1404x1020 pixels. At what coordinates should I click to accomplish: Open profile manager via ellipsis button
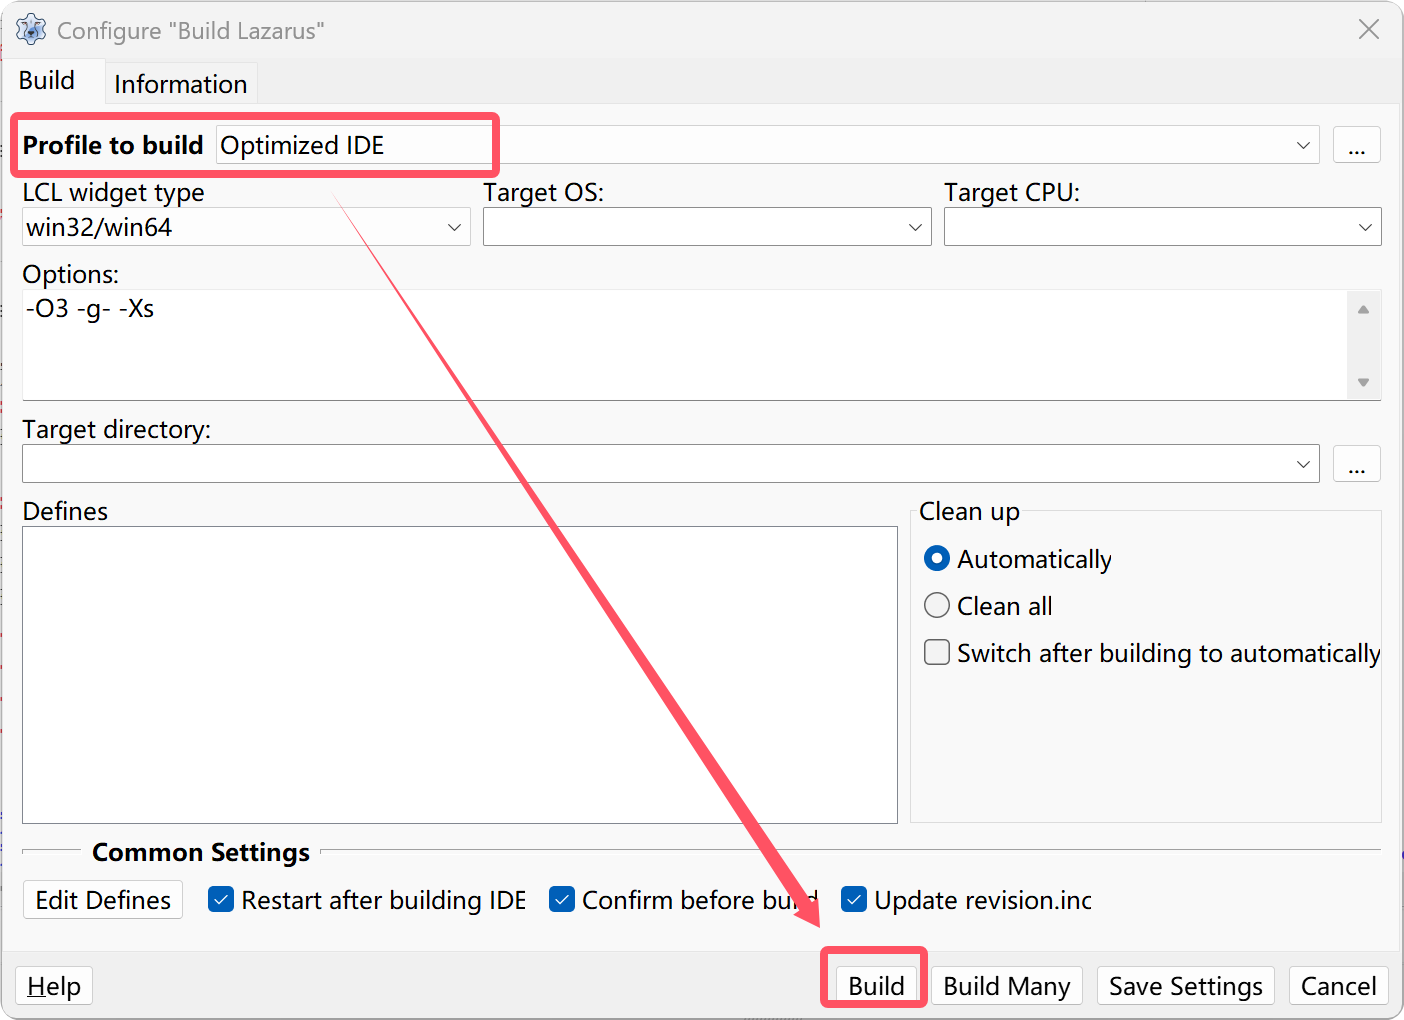[1357, 145]
